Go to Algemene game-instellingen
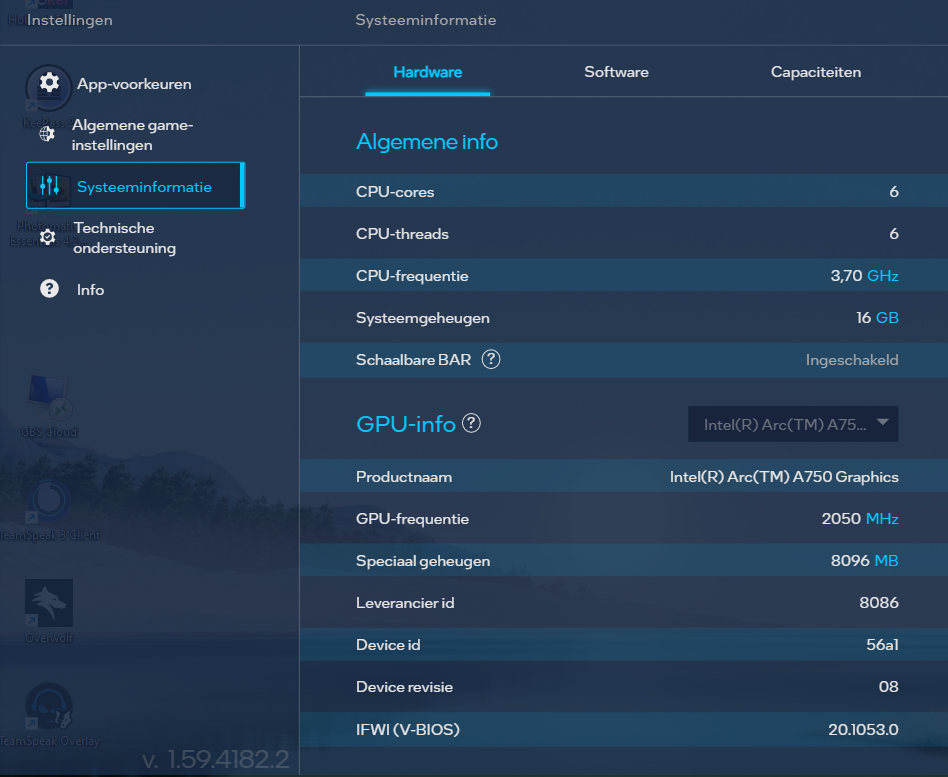This screenshot has width=948, height=777. [132, 135]
